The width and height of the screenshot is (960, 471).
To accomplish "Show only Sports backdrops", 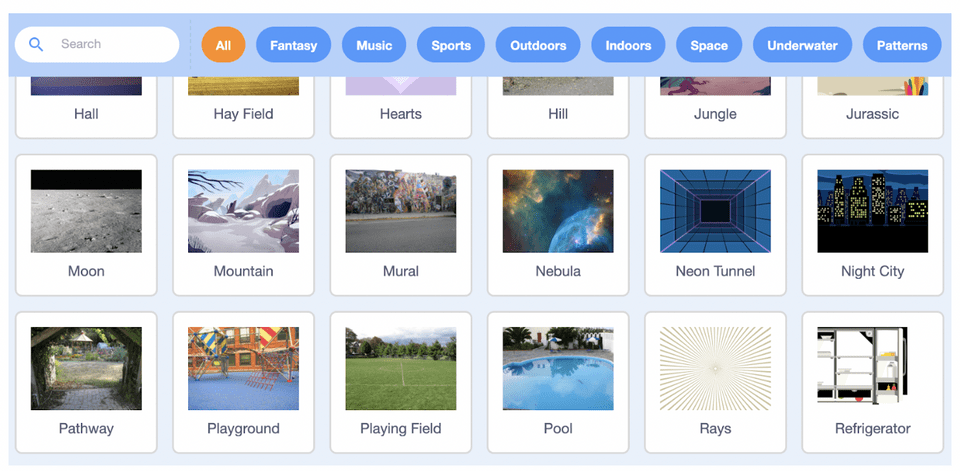I will tap(451, 45).
